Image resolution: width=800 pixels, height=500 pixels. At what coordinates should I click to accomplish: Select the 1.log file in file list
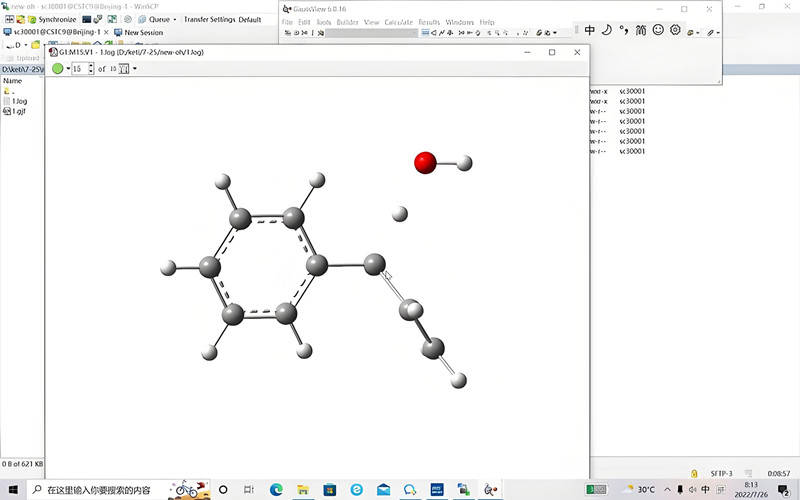pos(19,101)
